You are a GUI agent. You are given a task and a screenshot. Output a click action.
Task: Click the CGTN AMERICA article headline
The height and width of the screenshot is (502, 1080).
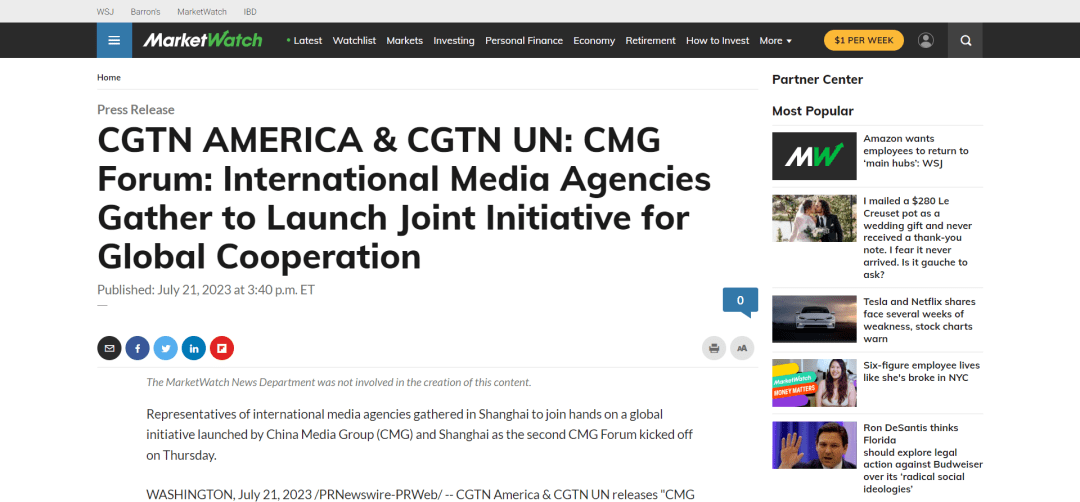coord(404,200)
